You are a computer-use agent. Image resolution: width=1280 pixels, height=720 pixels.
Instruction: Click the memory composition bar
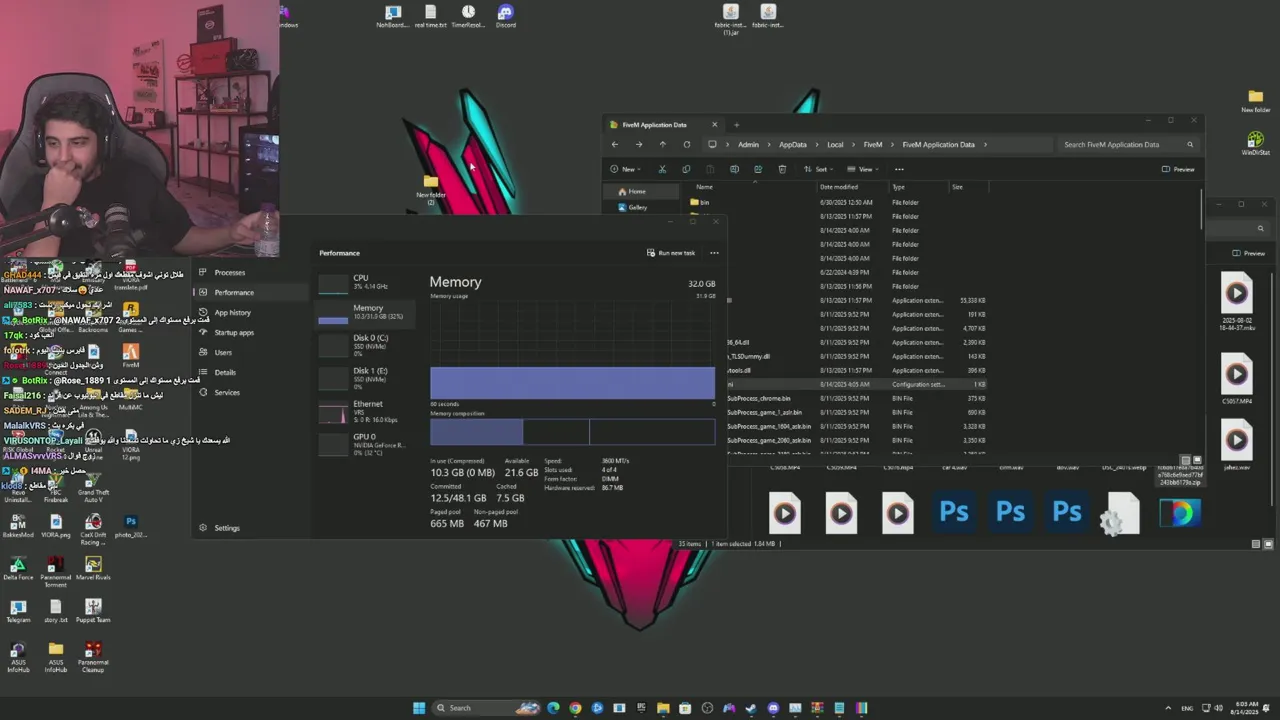[x=573, y=432]
